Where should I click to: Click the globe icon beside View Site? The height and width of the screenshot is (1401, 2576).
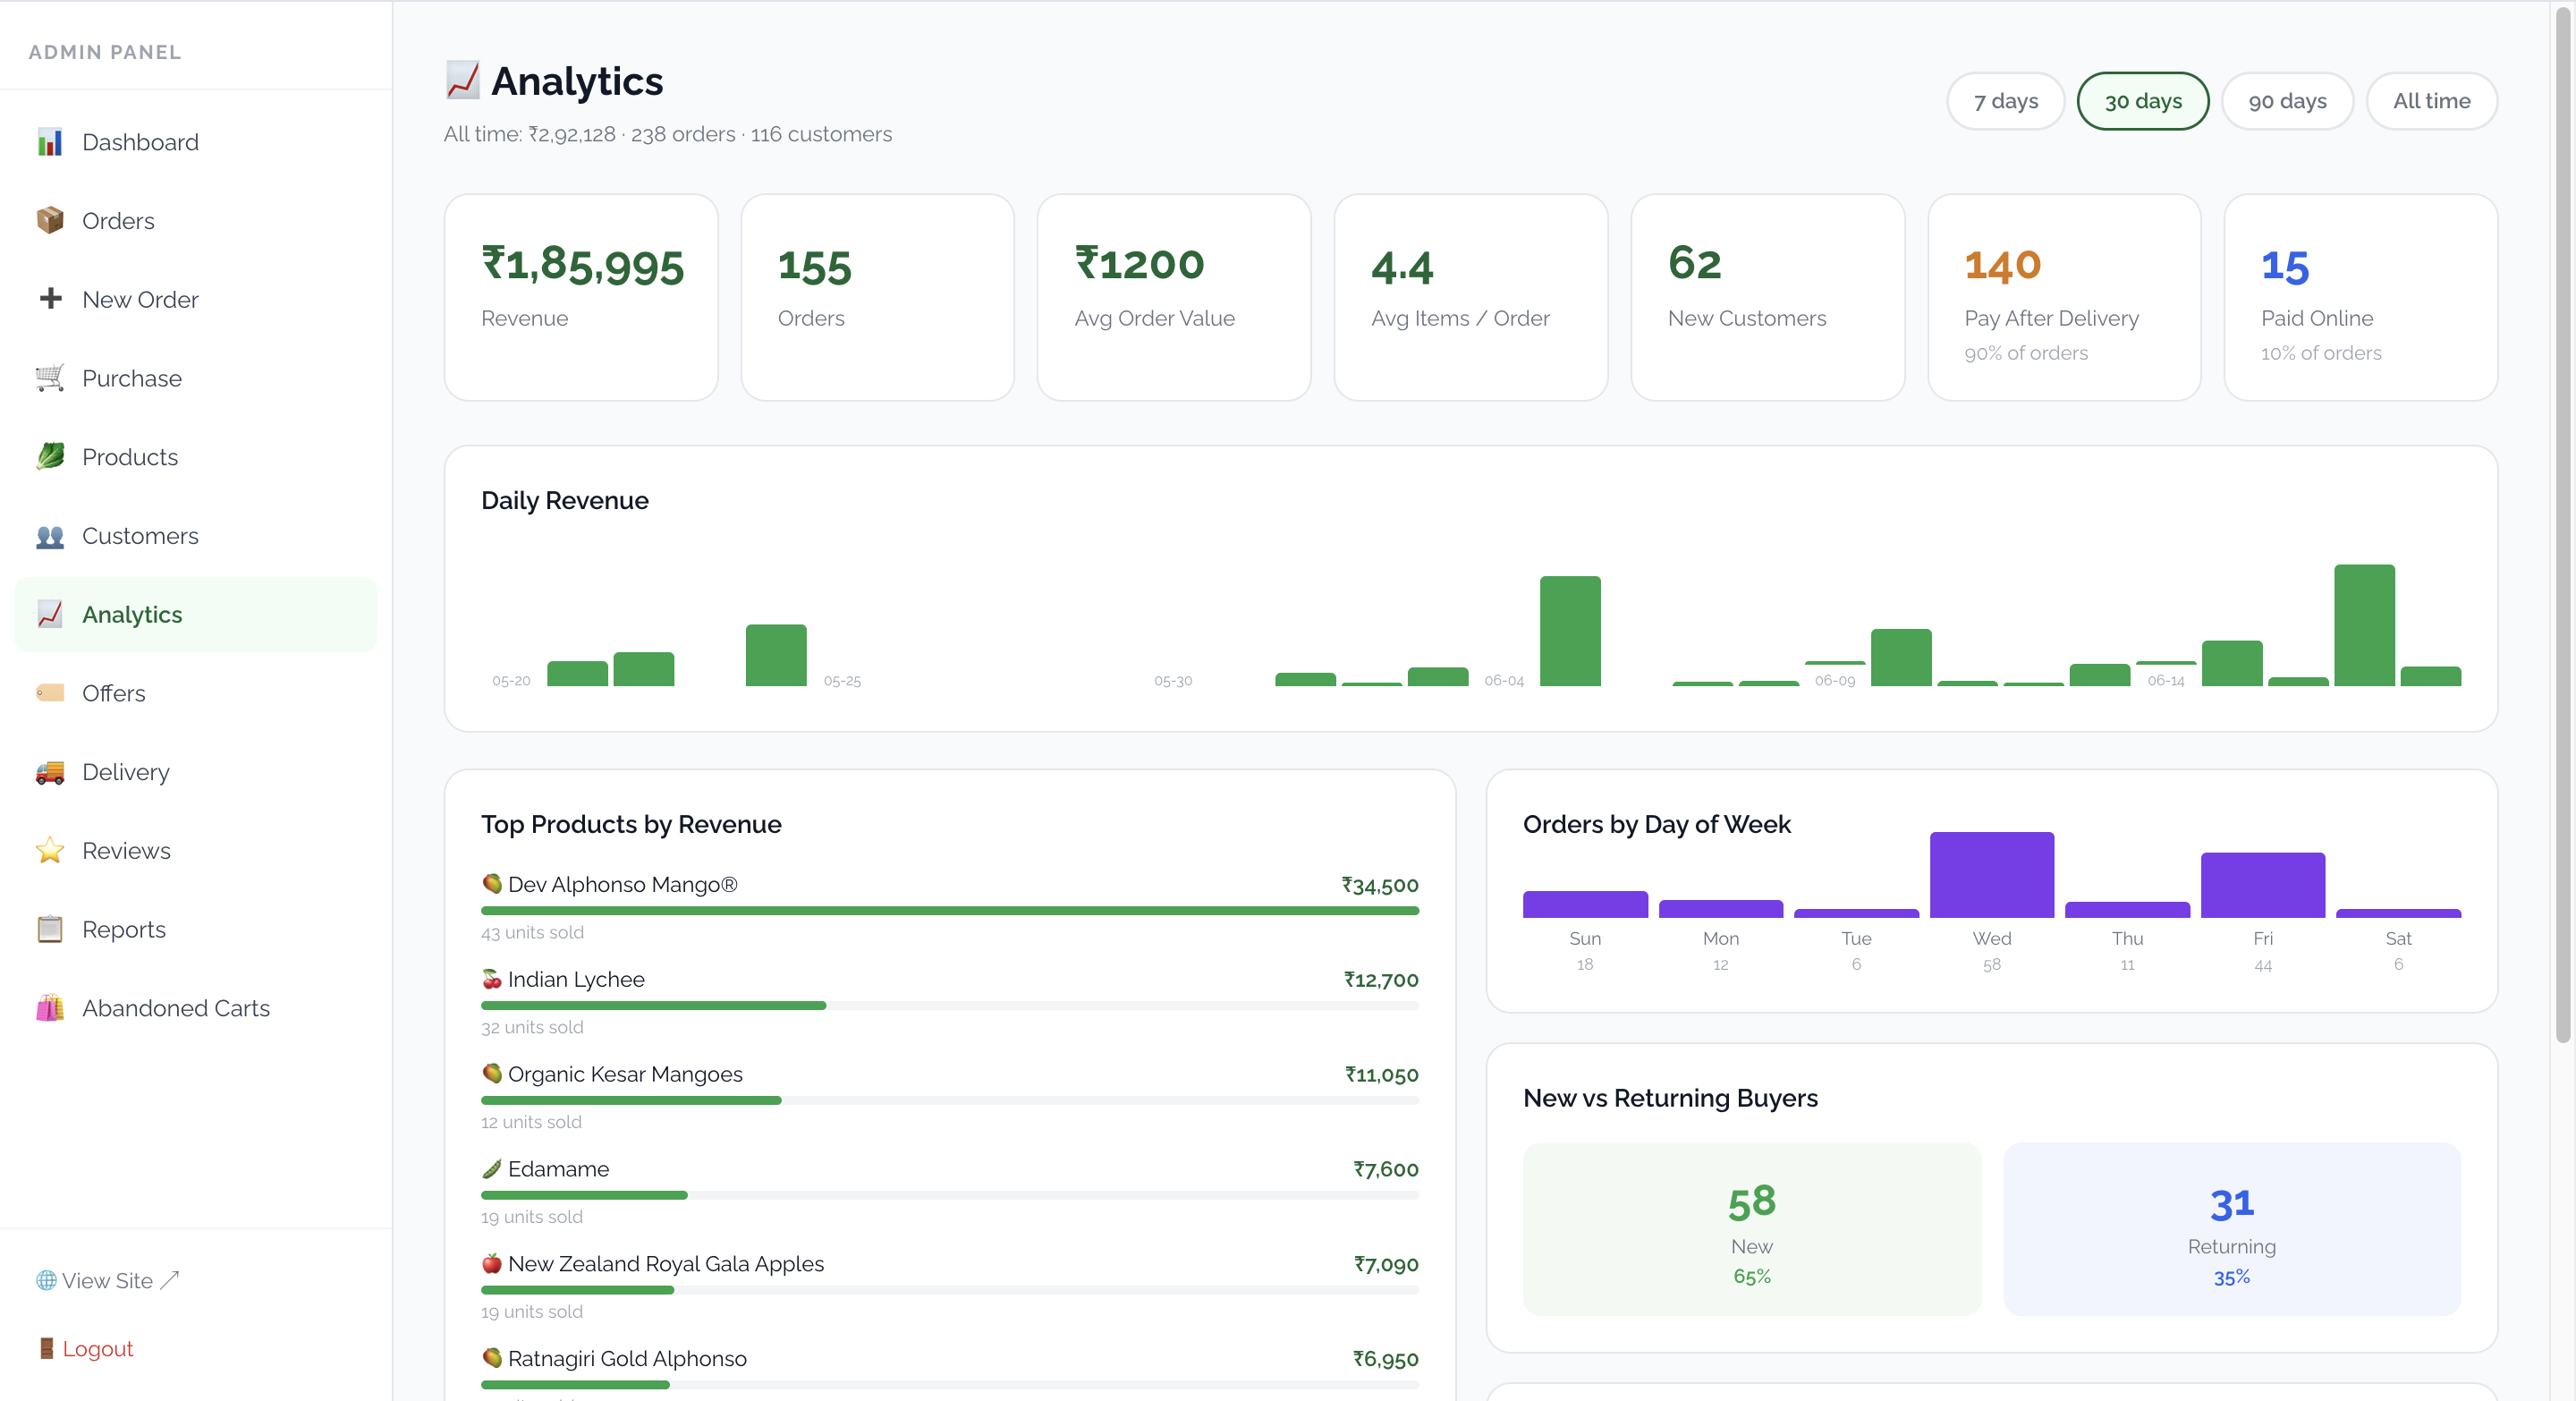tap(46, 1280)
